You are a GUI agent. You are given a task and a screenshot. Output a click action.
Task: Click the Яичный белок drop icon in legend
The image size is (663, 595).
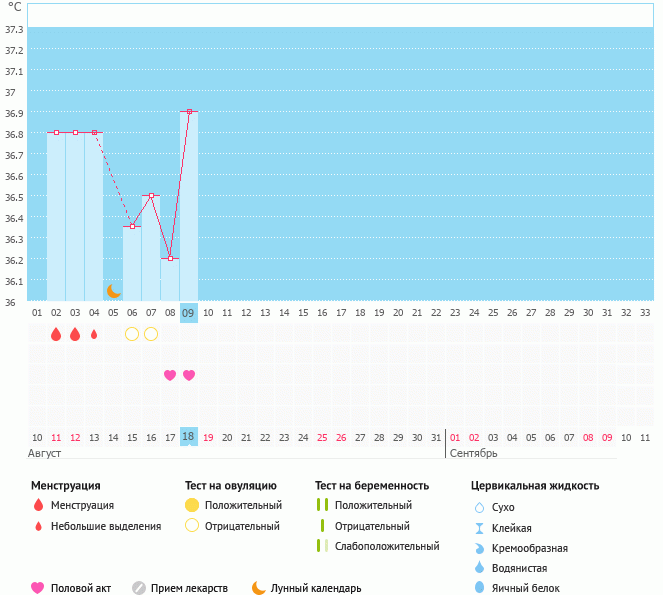(x=479, y=588)
